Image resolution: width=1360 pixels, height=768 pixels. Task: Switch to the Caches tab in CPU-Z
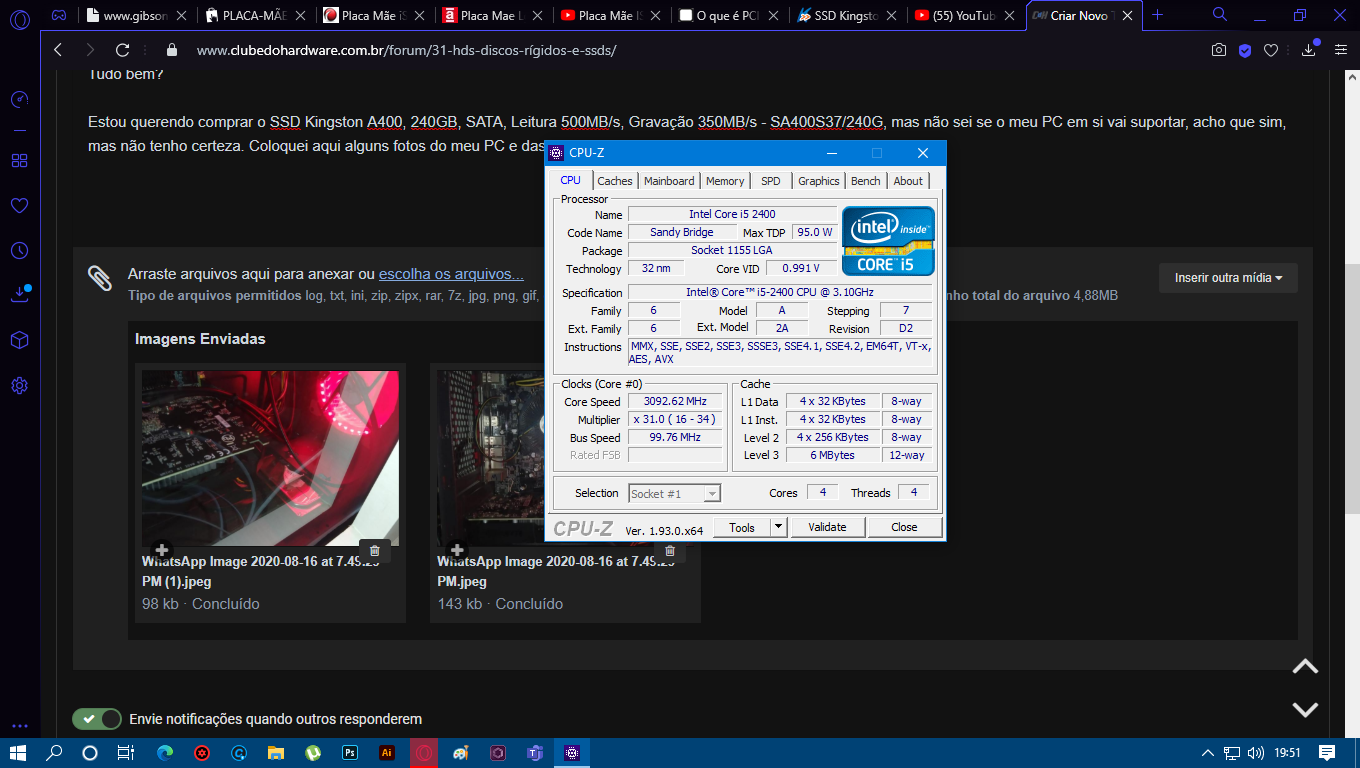[615, 181]
